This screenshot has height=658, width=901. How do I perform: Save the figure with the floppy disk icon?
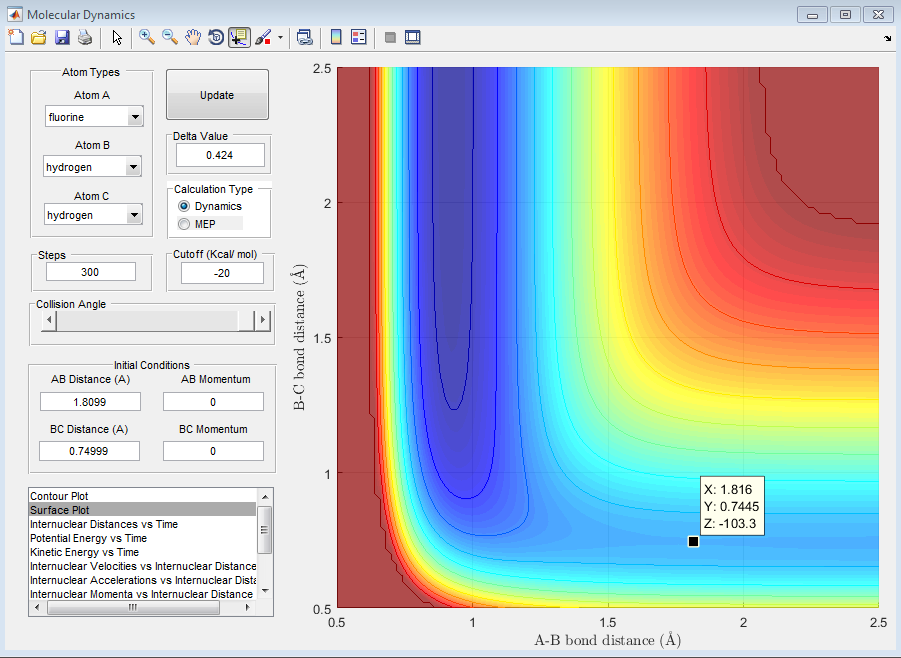click(x=61, y=37)
